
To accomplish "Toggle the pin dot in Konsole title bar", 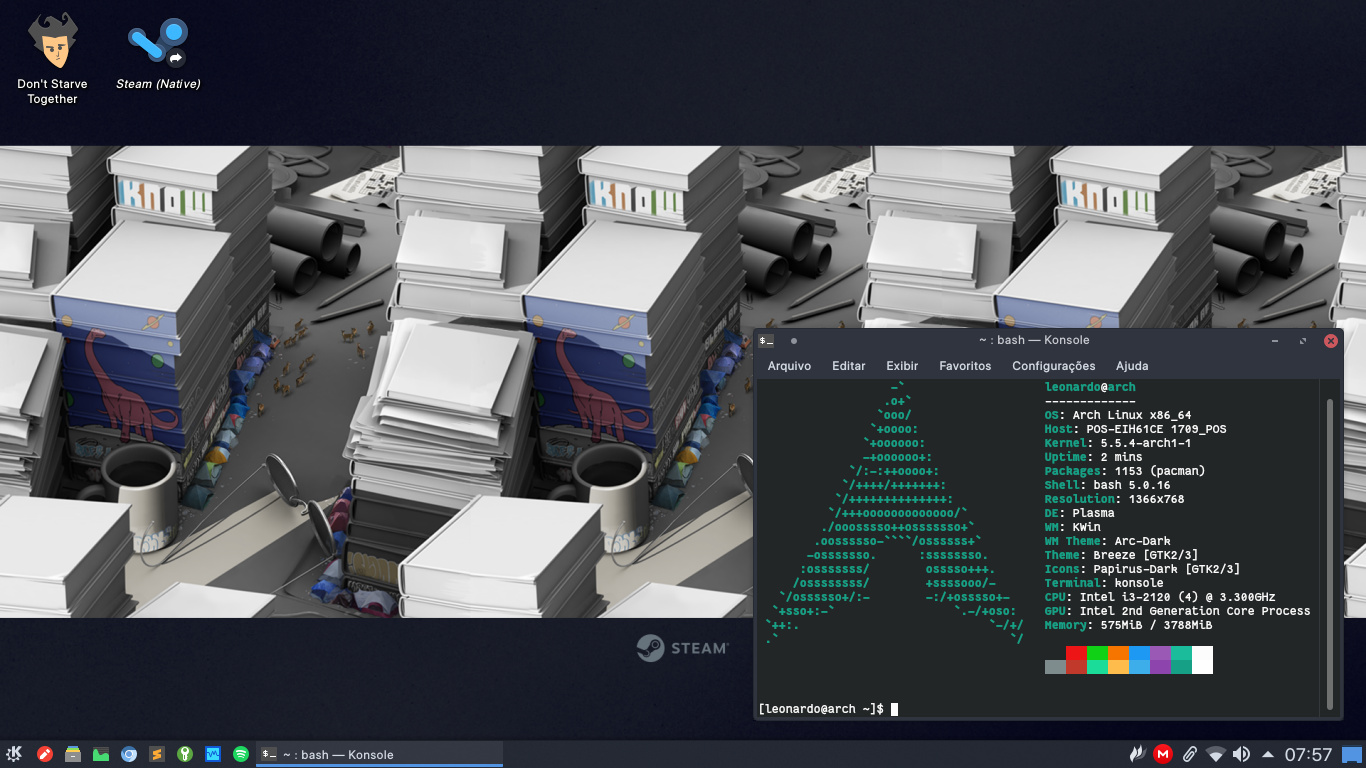I will (x=794, y=340).
